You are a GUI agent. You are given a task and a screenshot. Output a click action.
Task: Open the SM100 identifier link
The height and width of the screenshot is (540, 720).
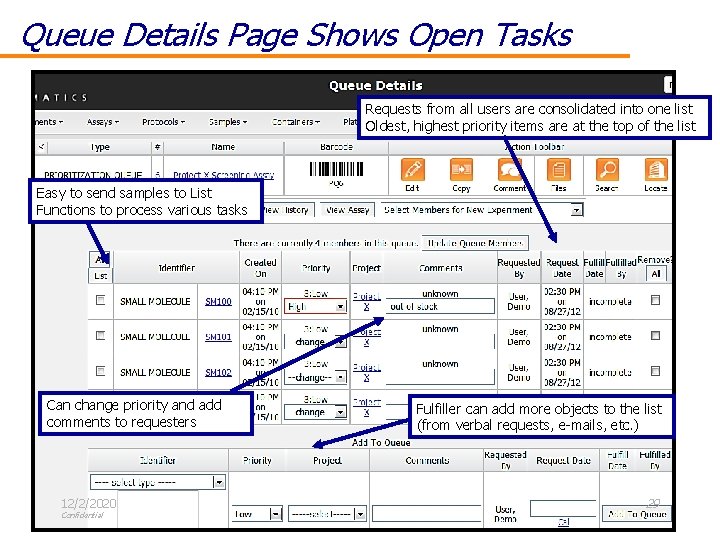coord(218,302)
